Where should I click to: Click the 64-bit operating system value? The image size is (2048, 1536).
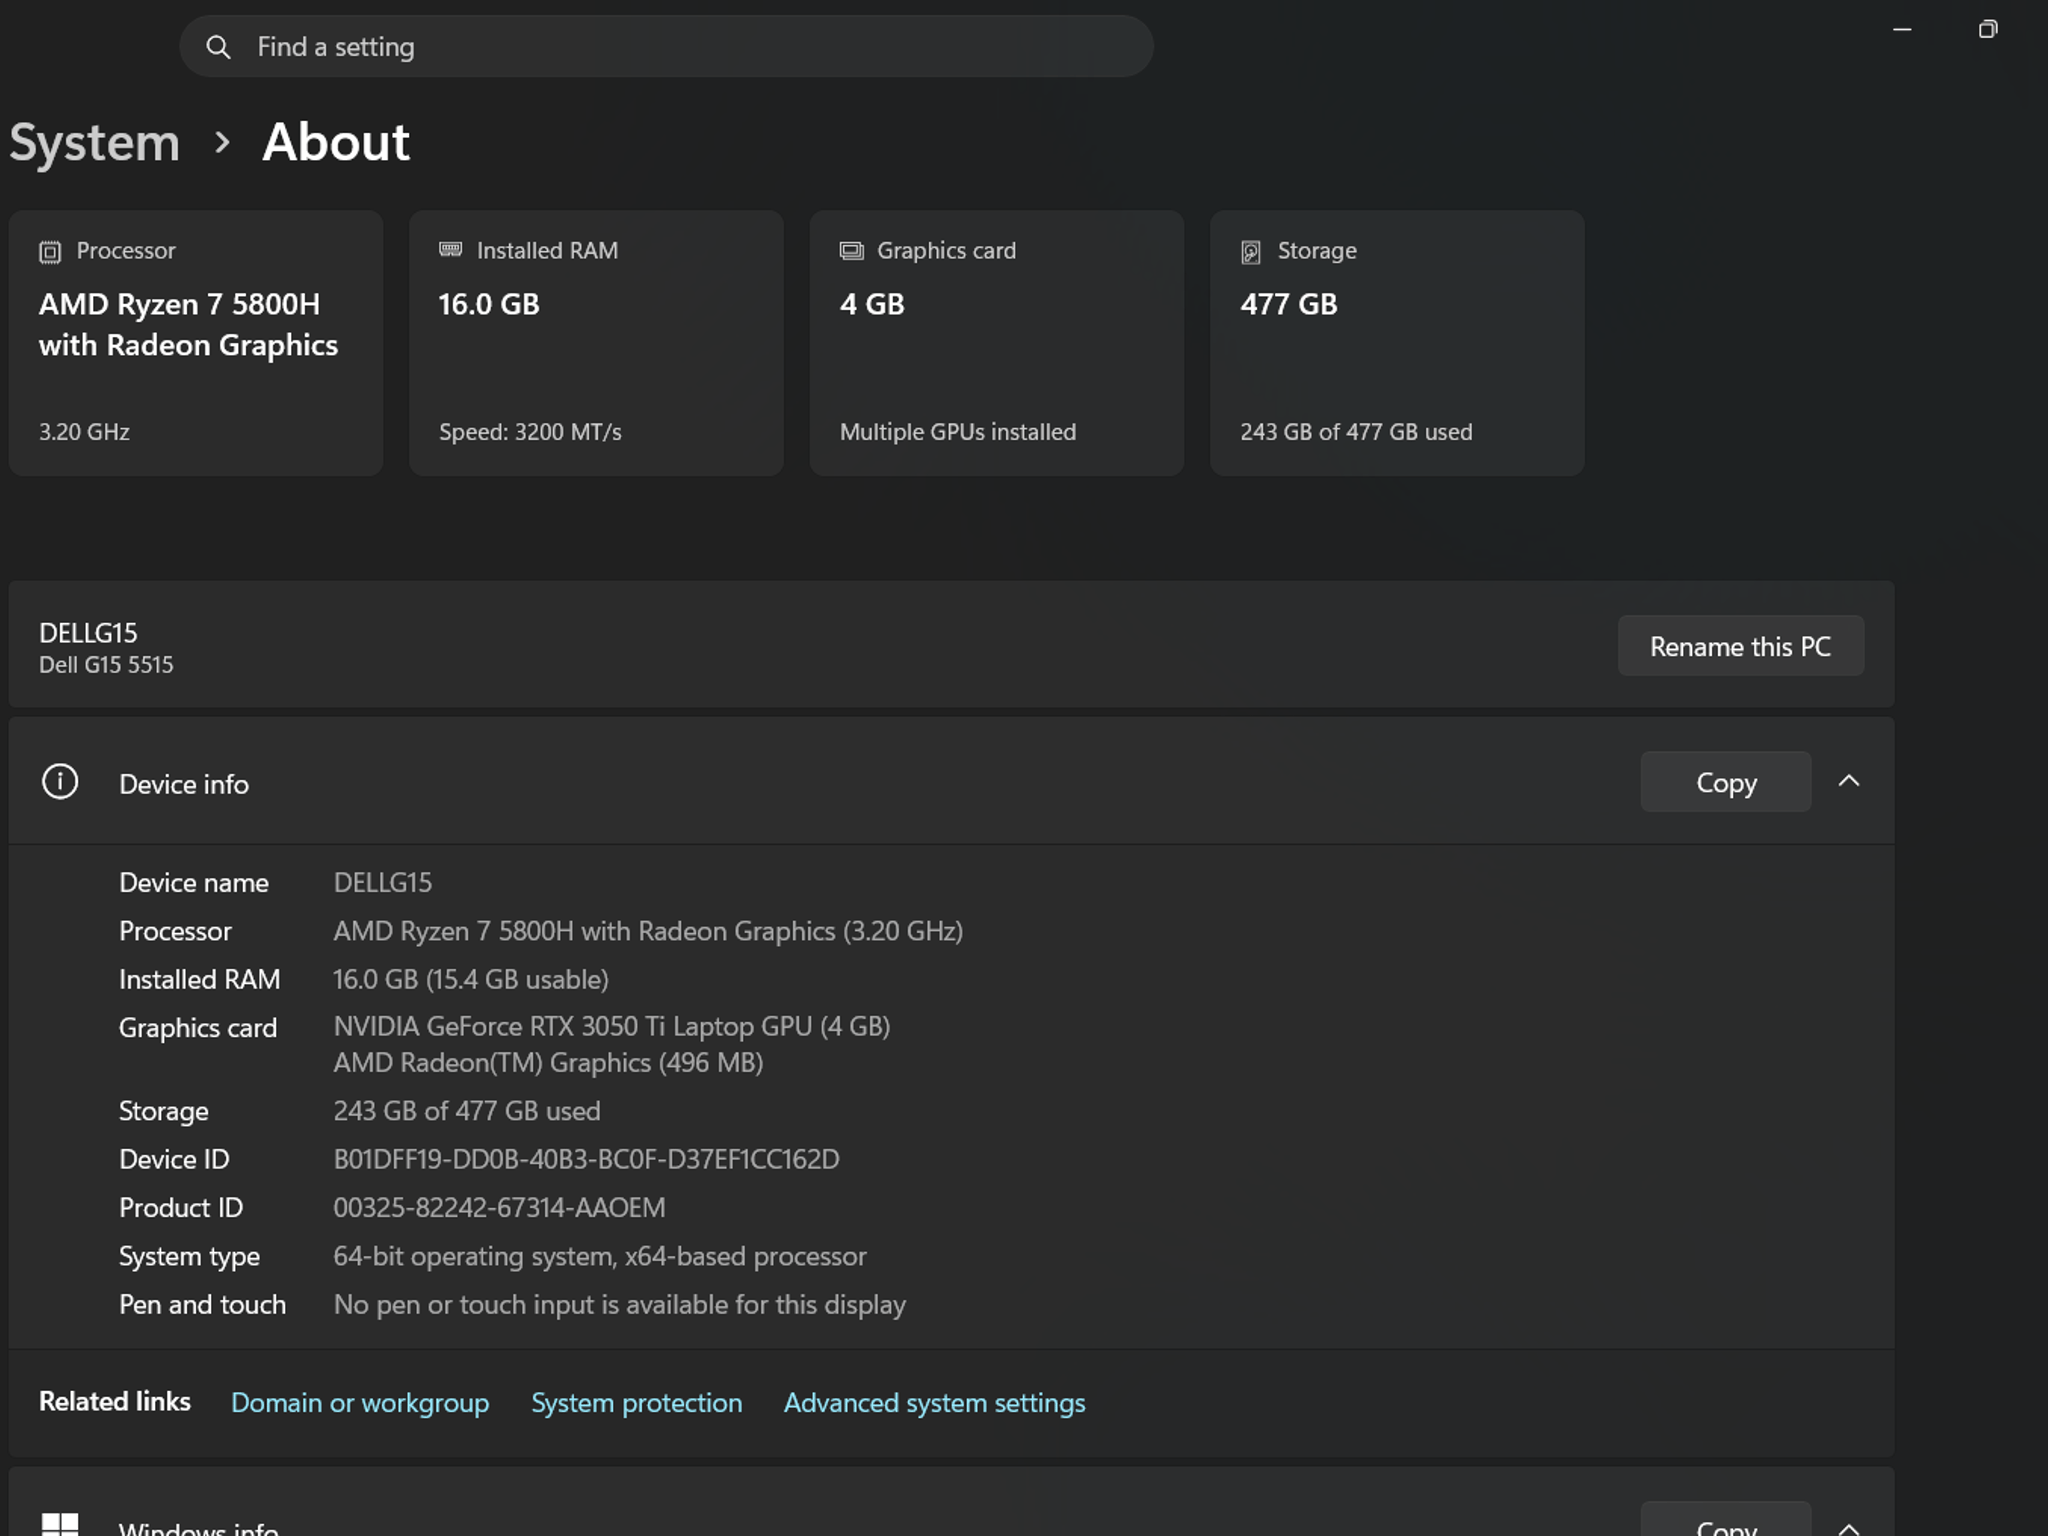point(600,1256)
